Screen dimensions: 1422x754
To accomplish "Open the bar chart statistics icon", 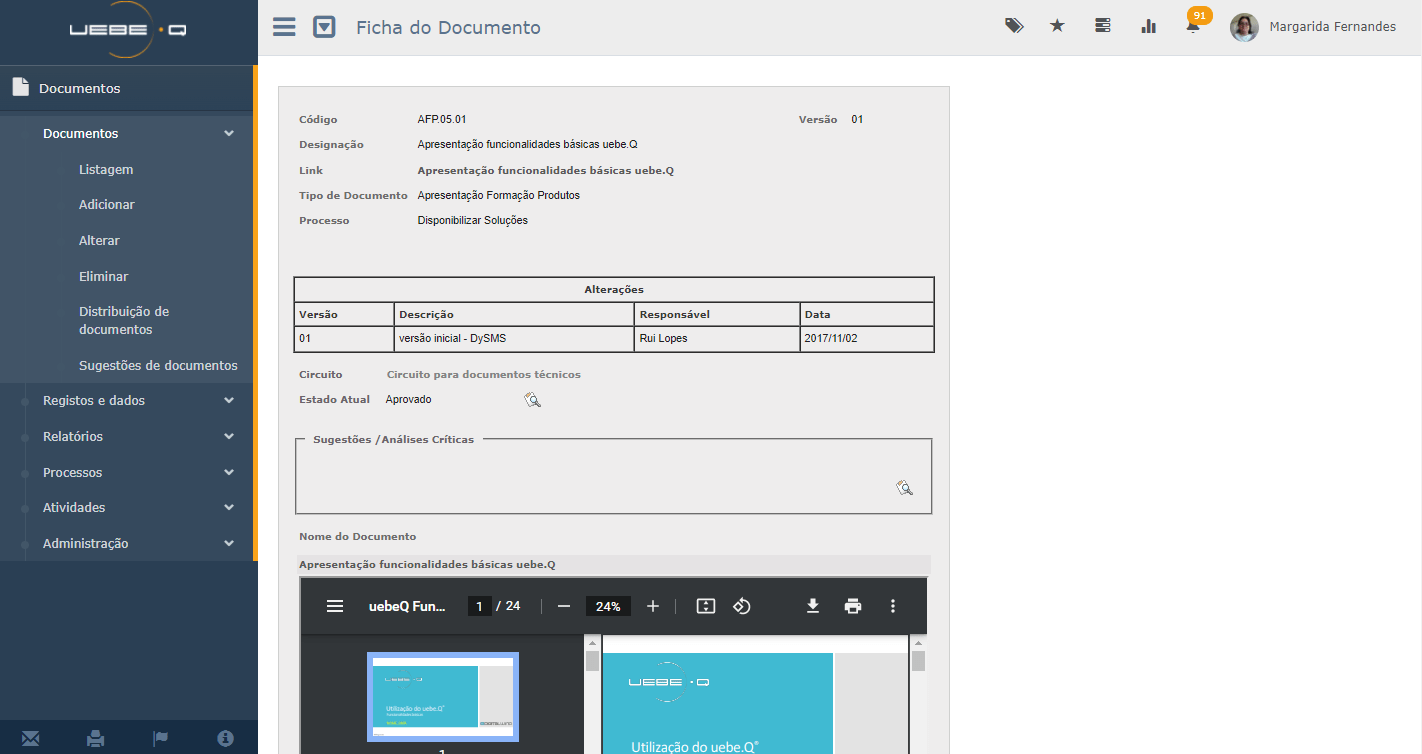I will point(1148,26).
